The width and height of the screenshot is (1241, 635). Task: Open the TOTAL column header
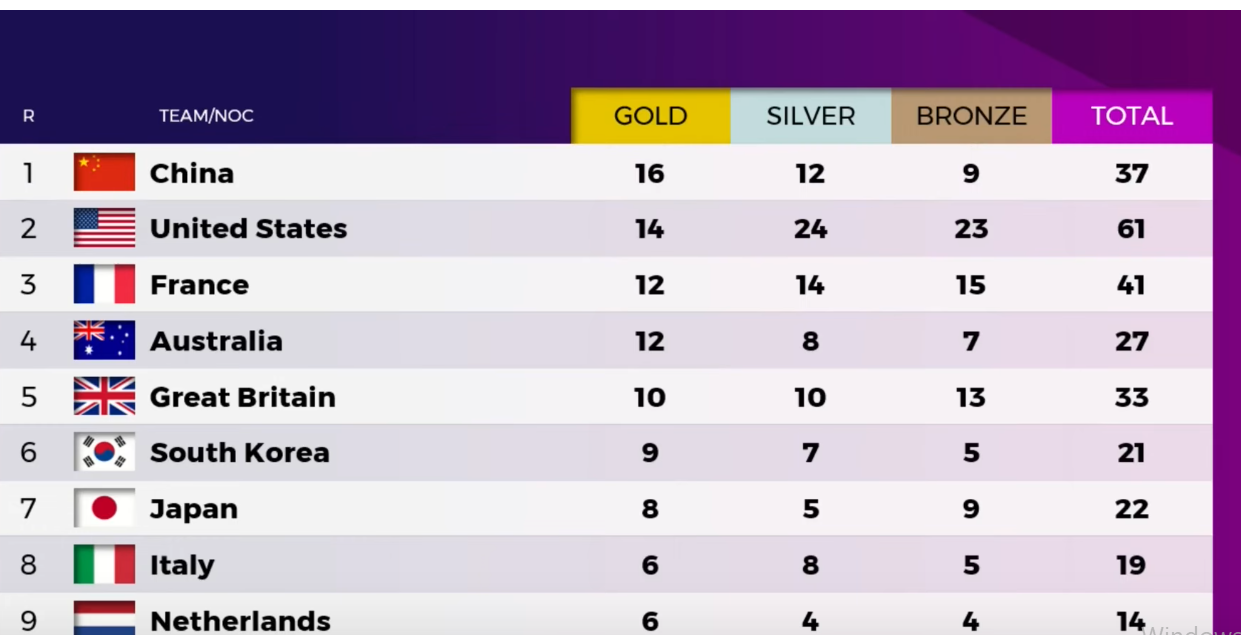click(1132, 116)
